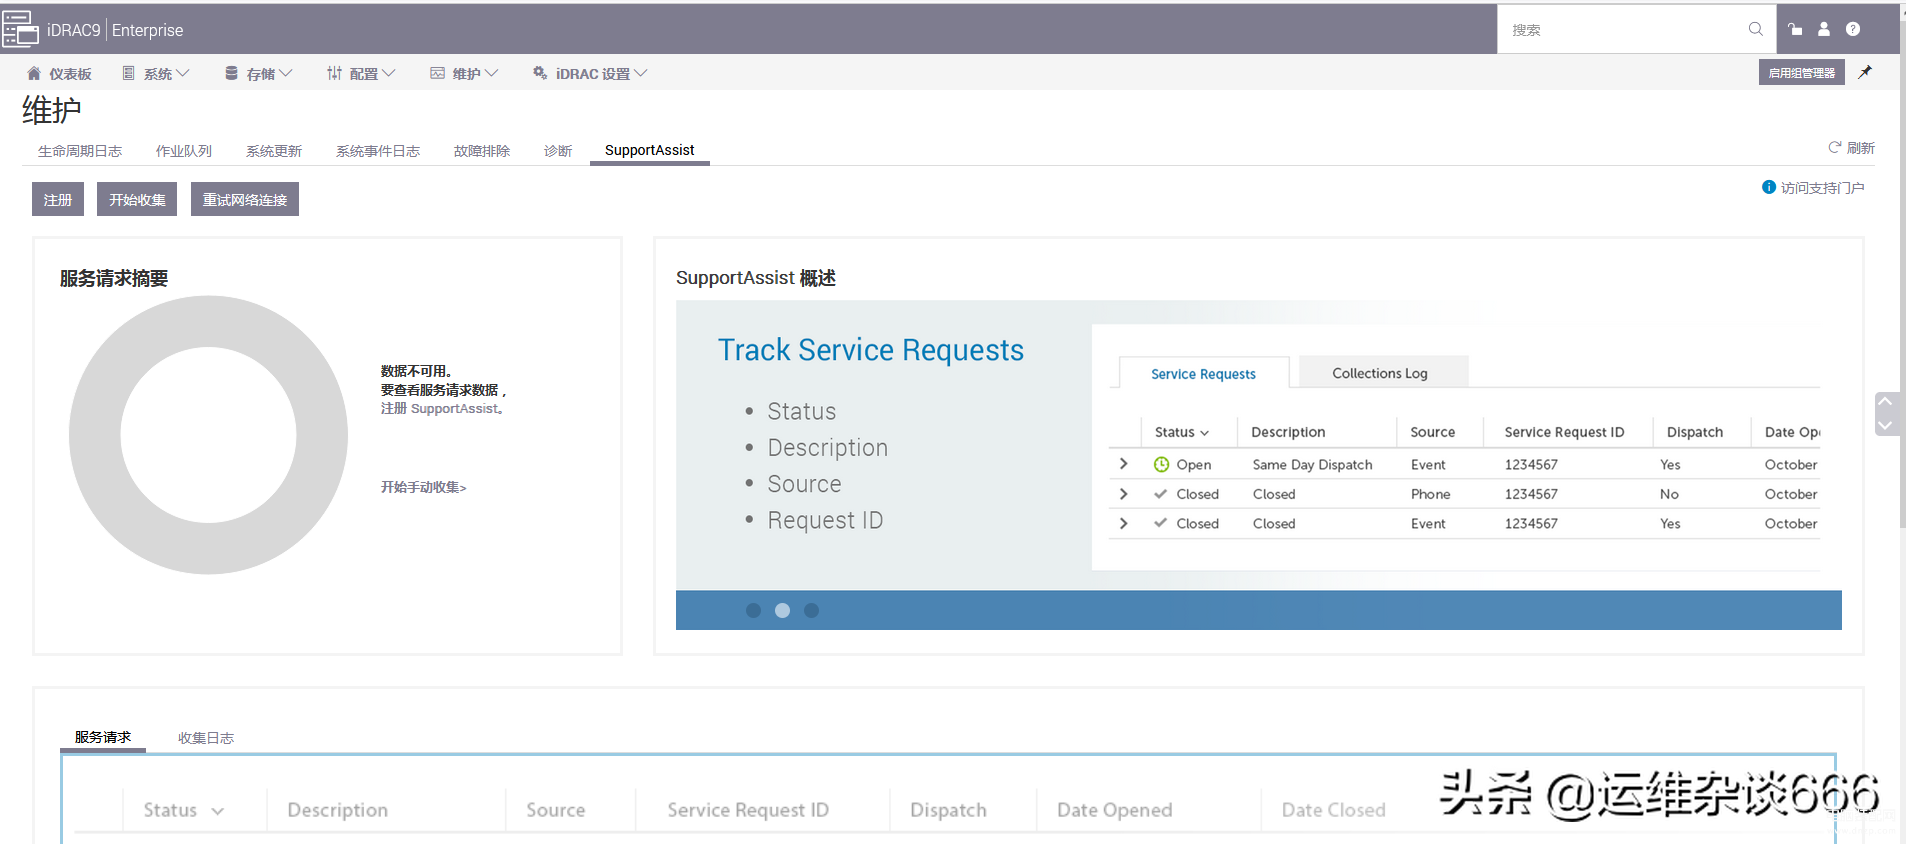Open the 故障排除 tab

[x=482, y=151]
